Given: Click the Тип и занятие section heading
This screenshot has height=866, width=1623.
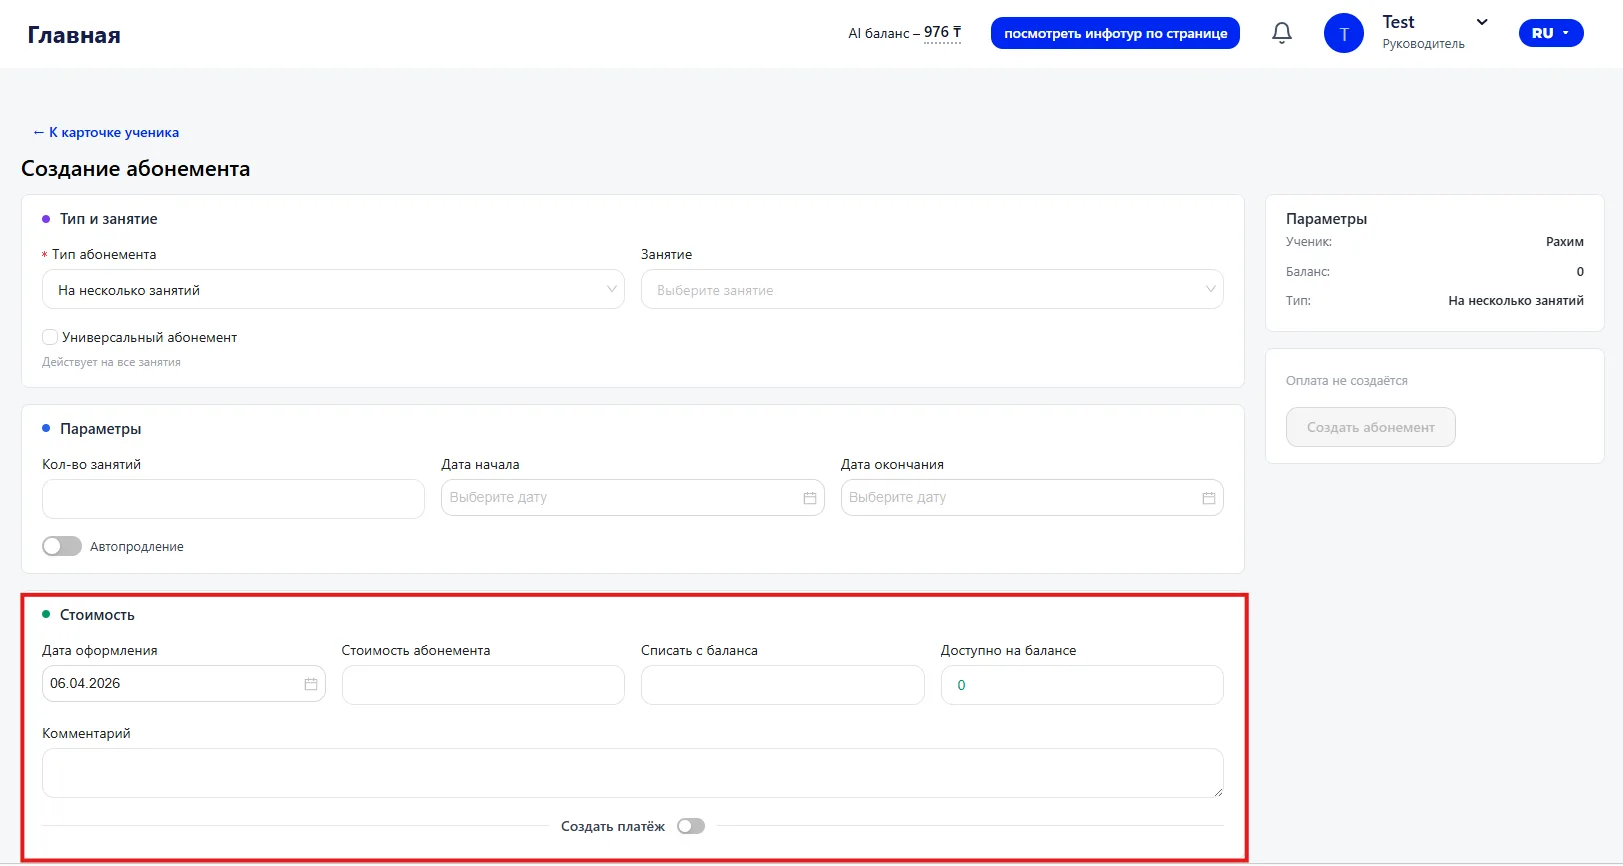Looking at the screenshot, I should coord(108,219).
